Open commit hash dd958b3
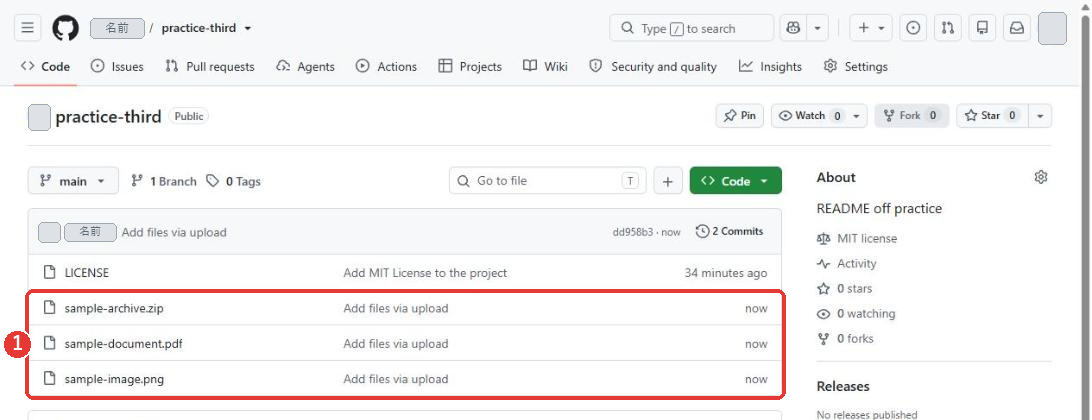This screenshot has width=1092, height=420. point(633,232)
